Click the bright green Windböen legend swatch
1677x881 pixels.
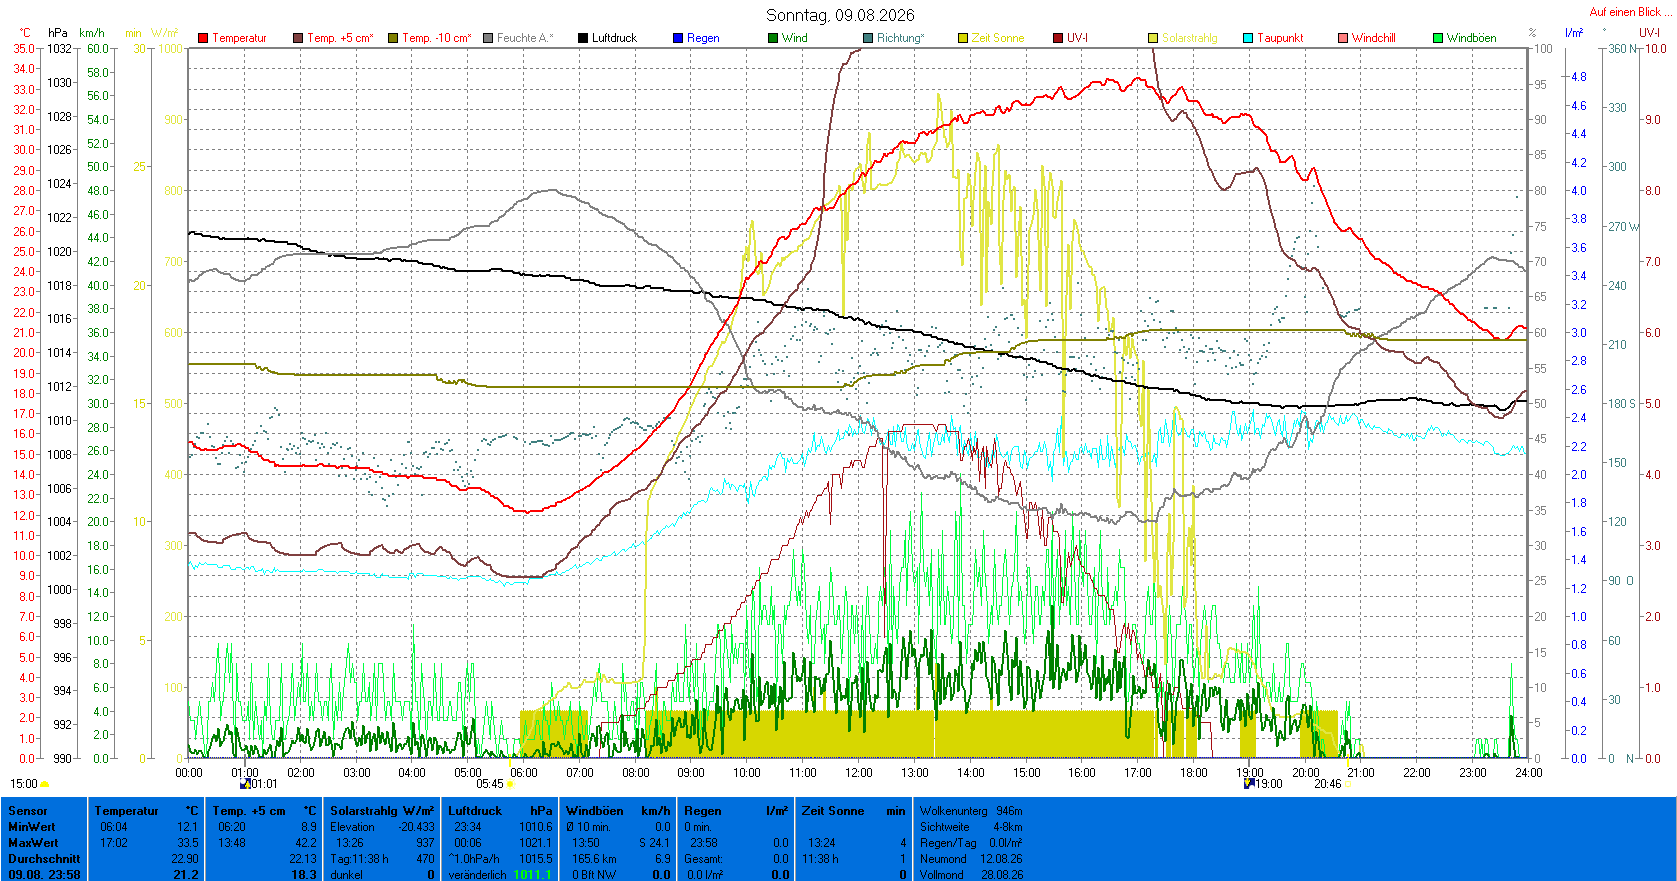(x=1438, y=38)
